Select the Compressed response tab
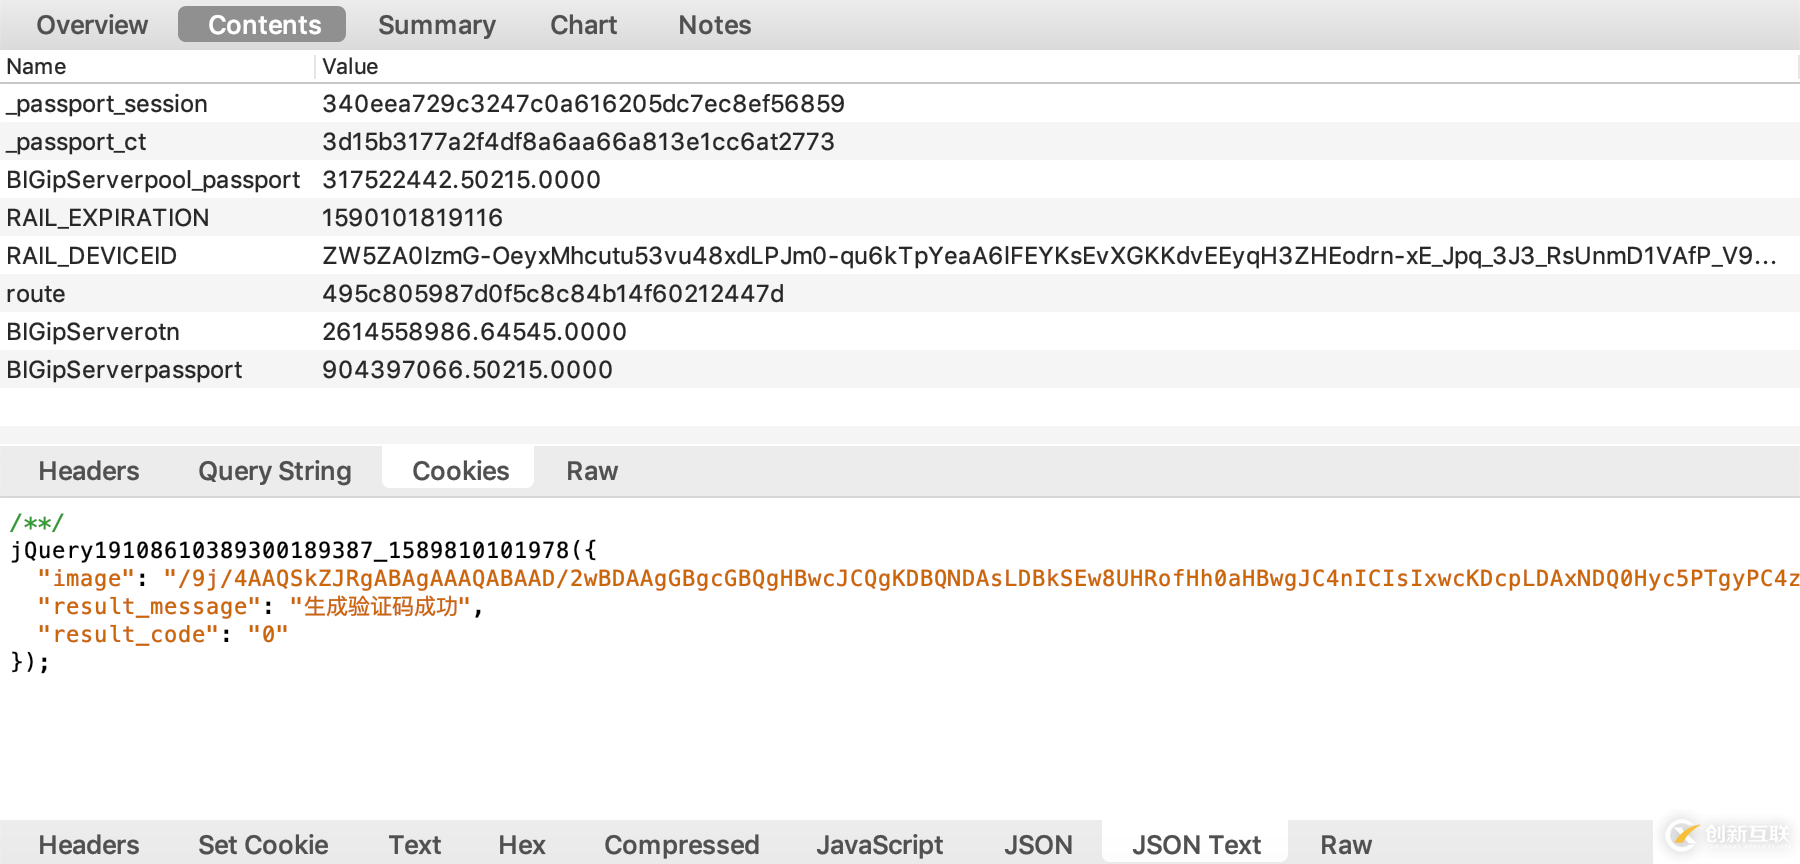 pyautogui.click(x=681, y=845)
